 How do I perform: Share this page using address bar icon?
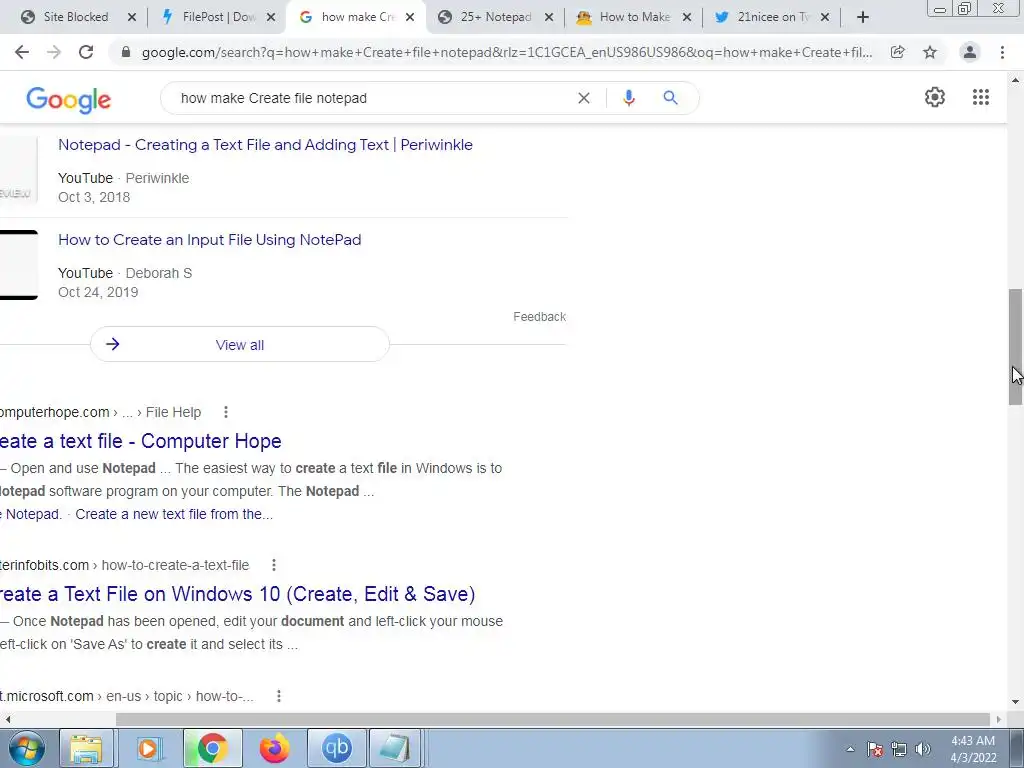(898, 52)
